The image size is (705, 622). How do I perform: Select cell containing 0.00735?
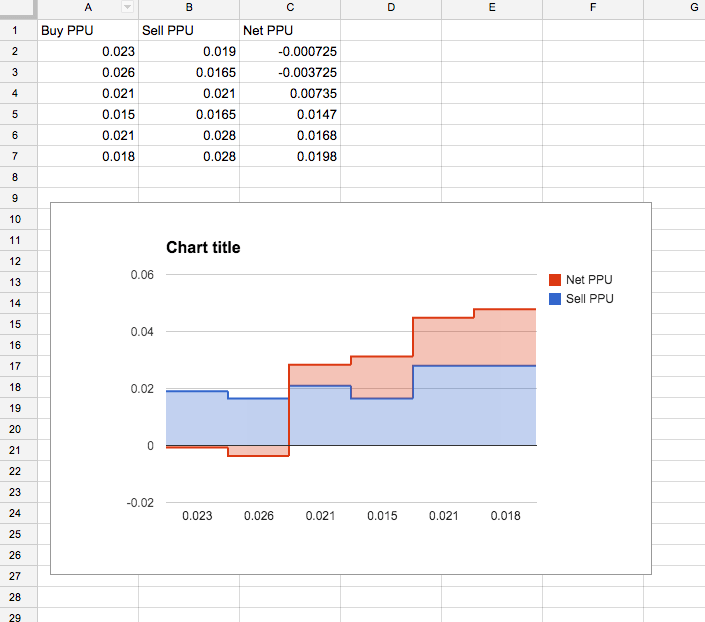click(290, 93)
